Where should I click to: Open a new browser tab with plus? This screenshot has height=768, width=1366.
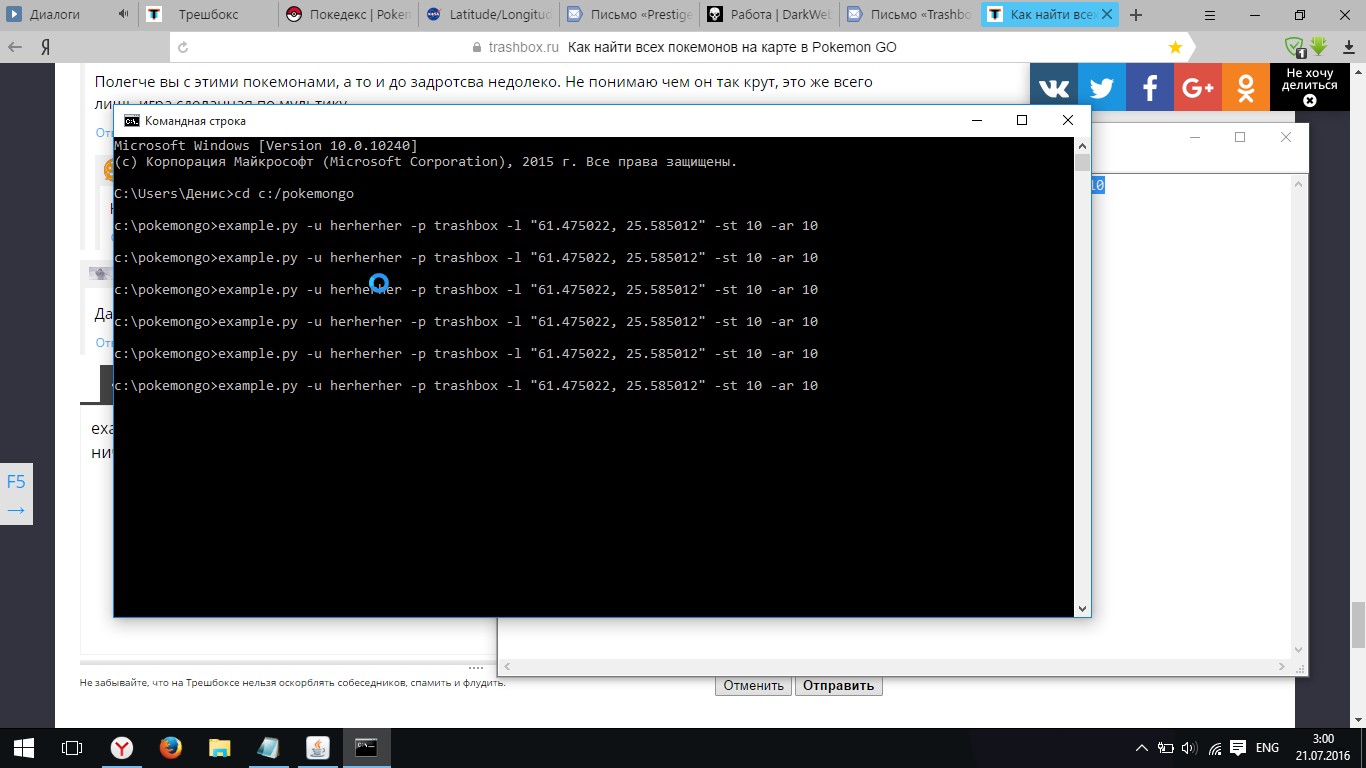1135,14
